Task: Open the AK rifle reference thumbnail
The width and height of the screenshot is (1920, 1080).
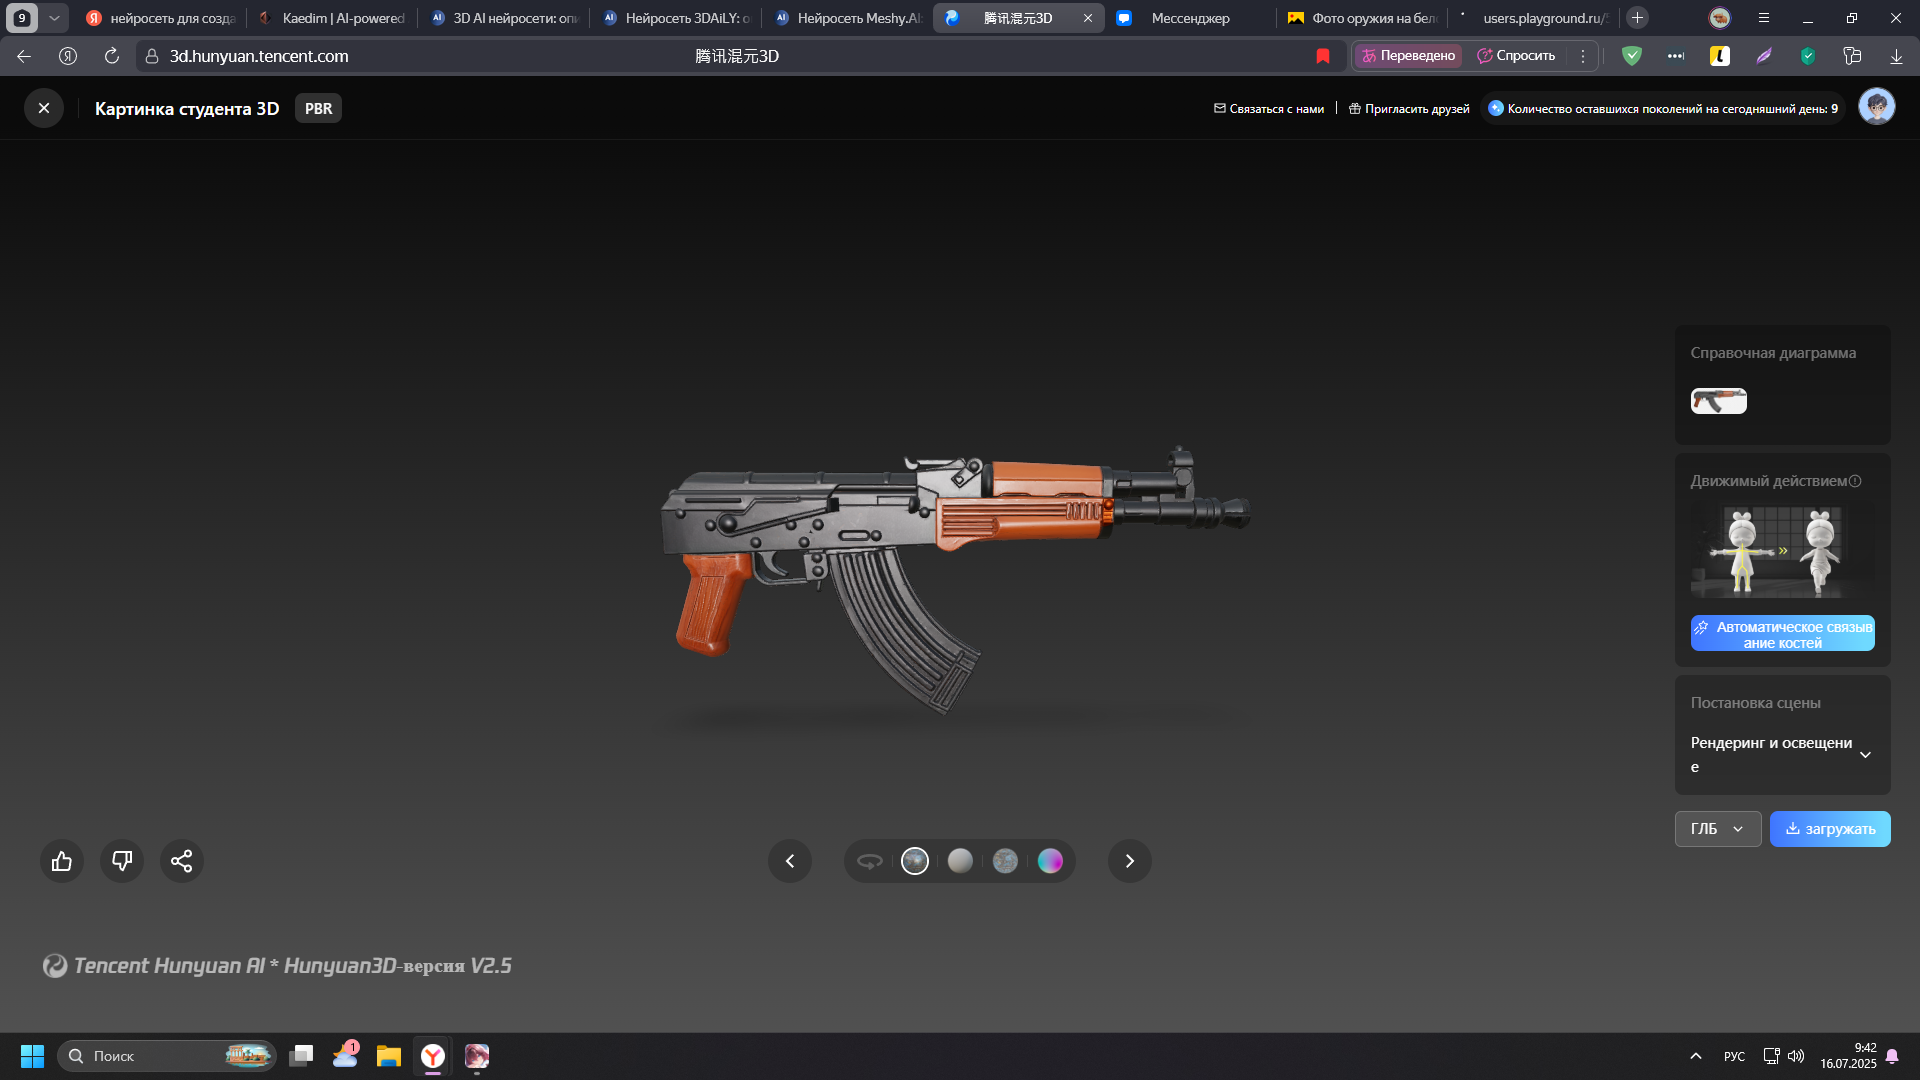Action: [x=1718, y=401]
